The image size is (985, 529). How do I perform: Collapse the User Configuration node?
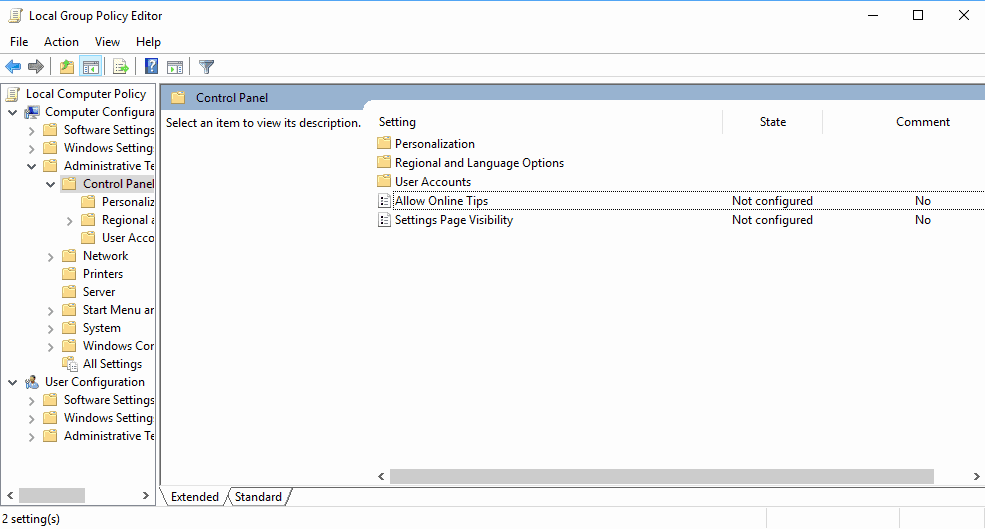coord(13,383)
